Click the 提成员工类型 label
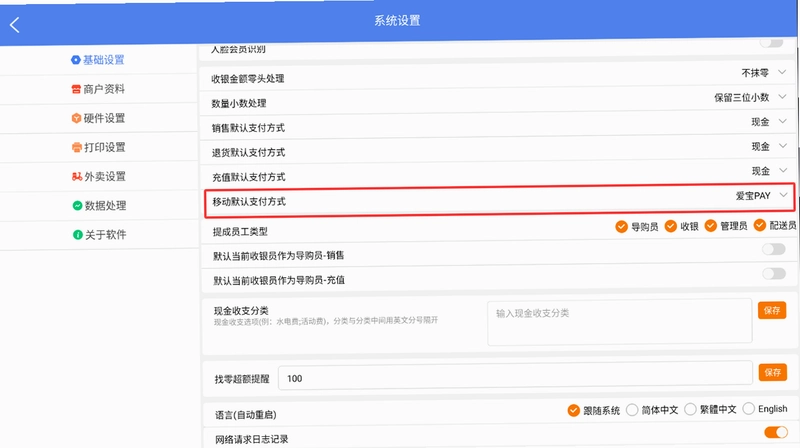The image size is (800, 448). (240, 232)
